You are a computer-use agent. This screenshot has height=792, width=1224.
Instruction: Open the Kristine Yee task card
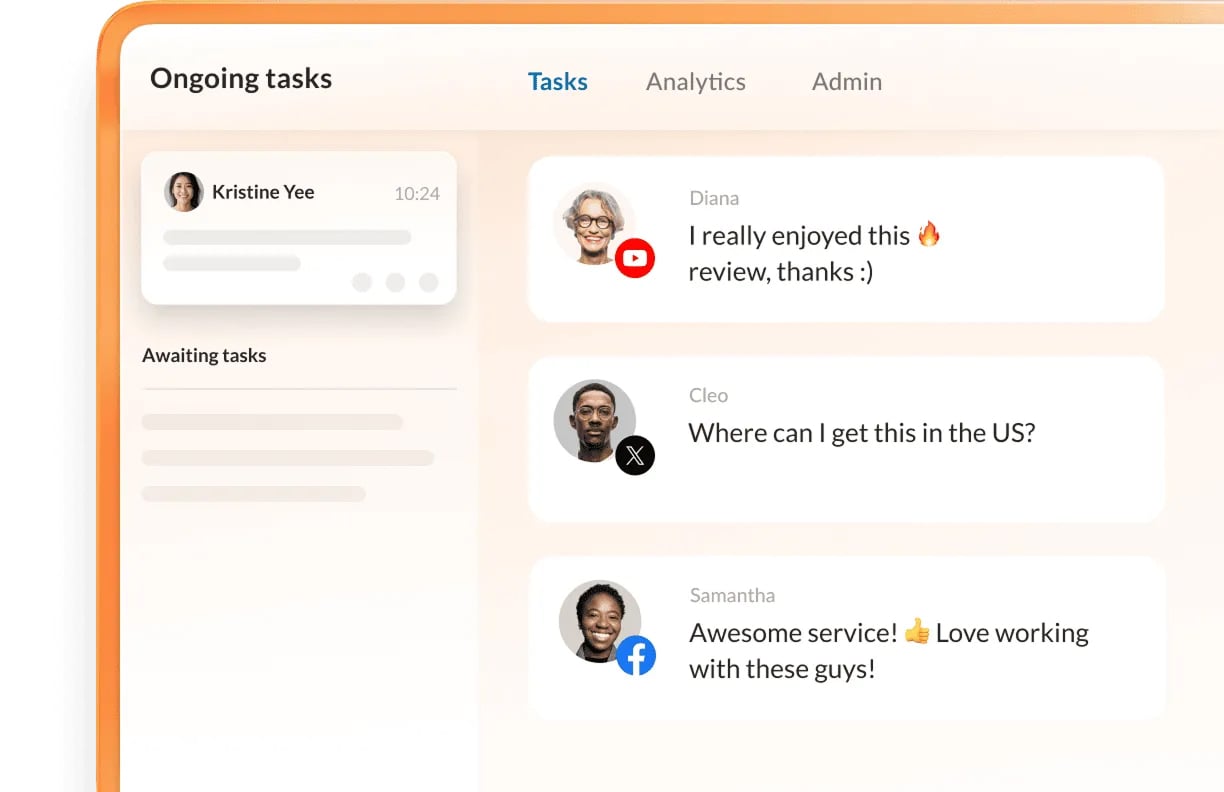point(299,228)
